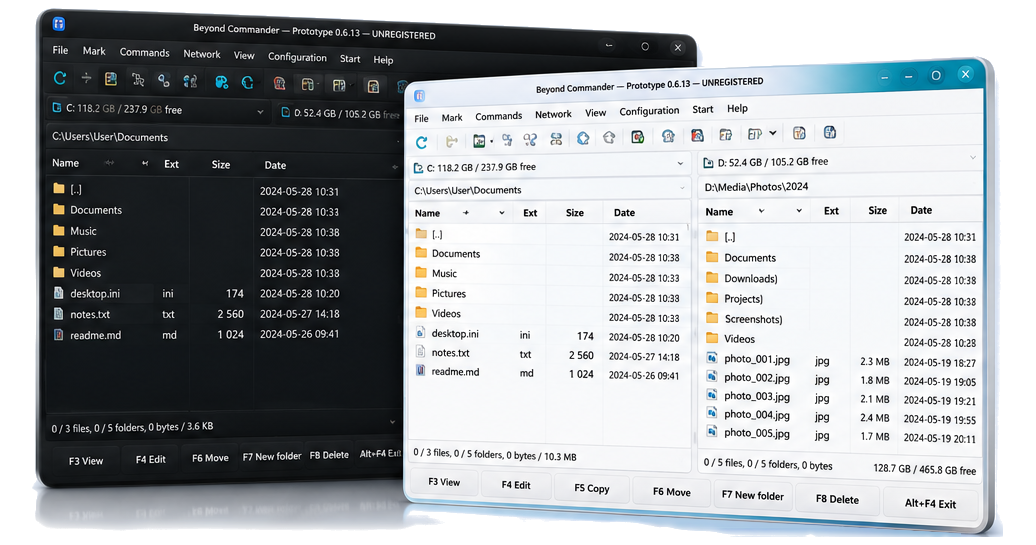The height and width of the screenshot is (545, 1036).
Task: Click the refresh icon in the light window toolbar
Action: coord(422,142)
